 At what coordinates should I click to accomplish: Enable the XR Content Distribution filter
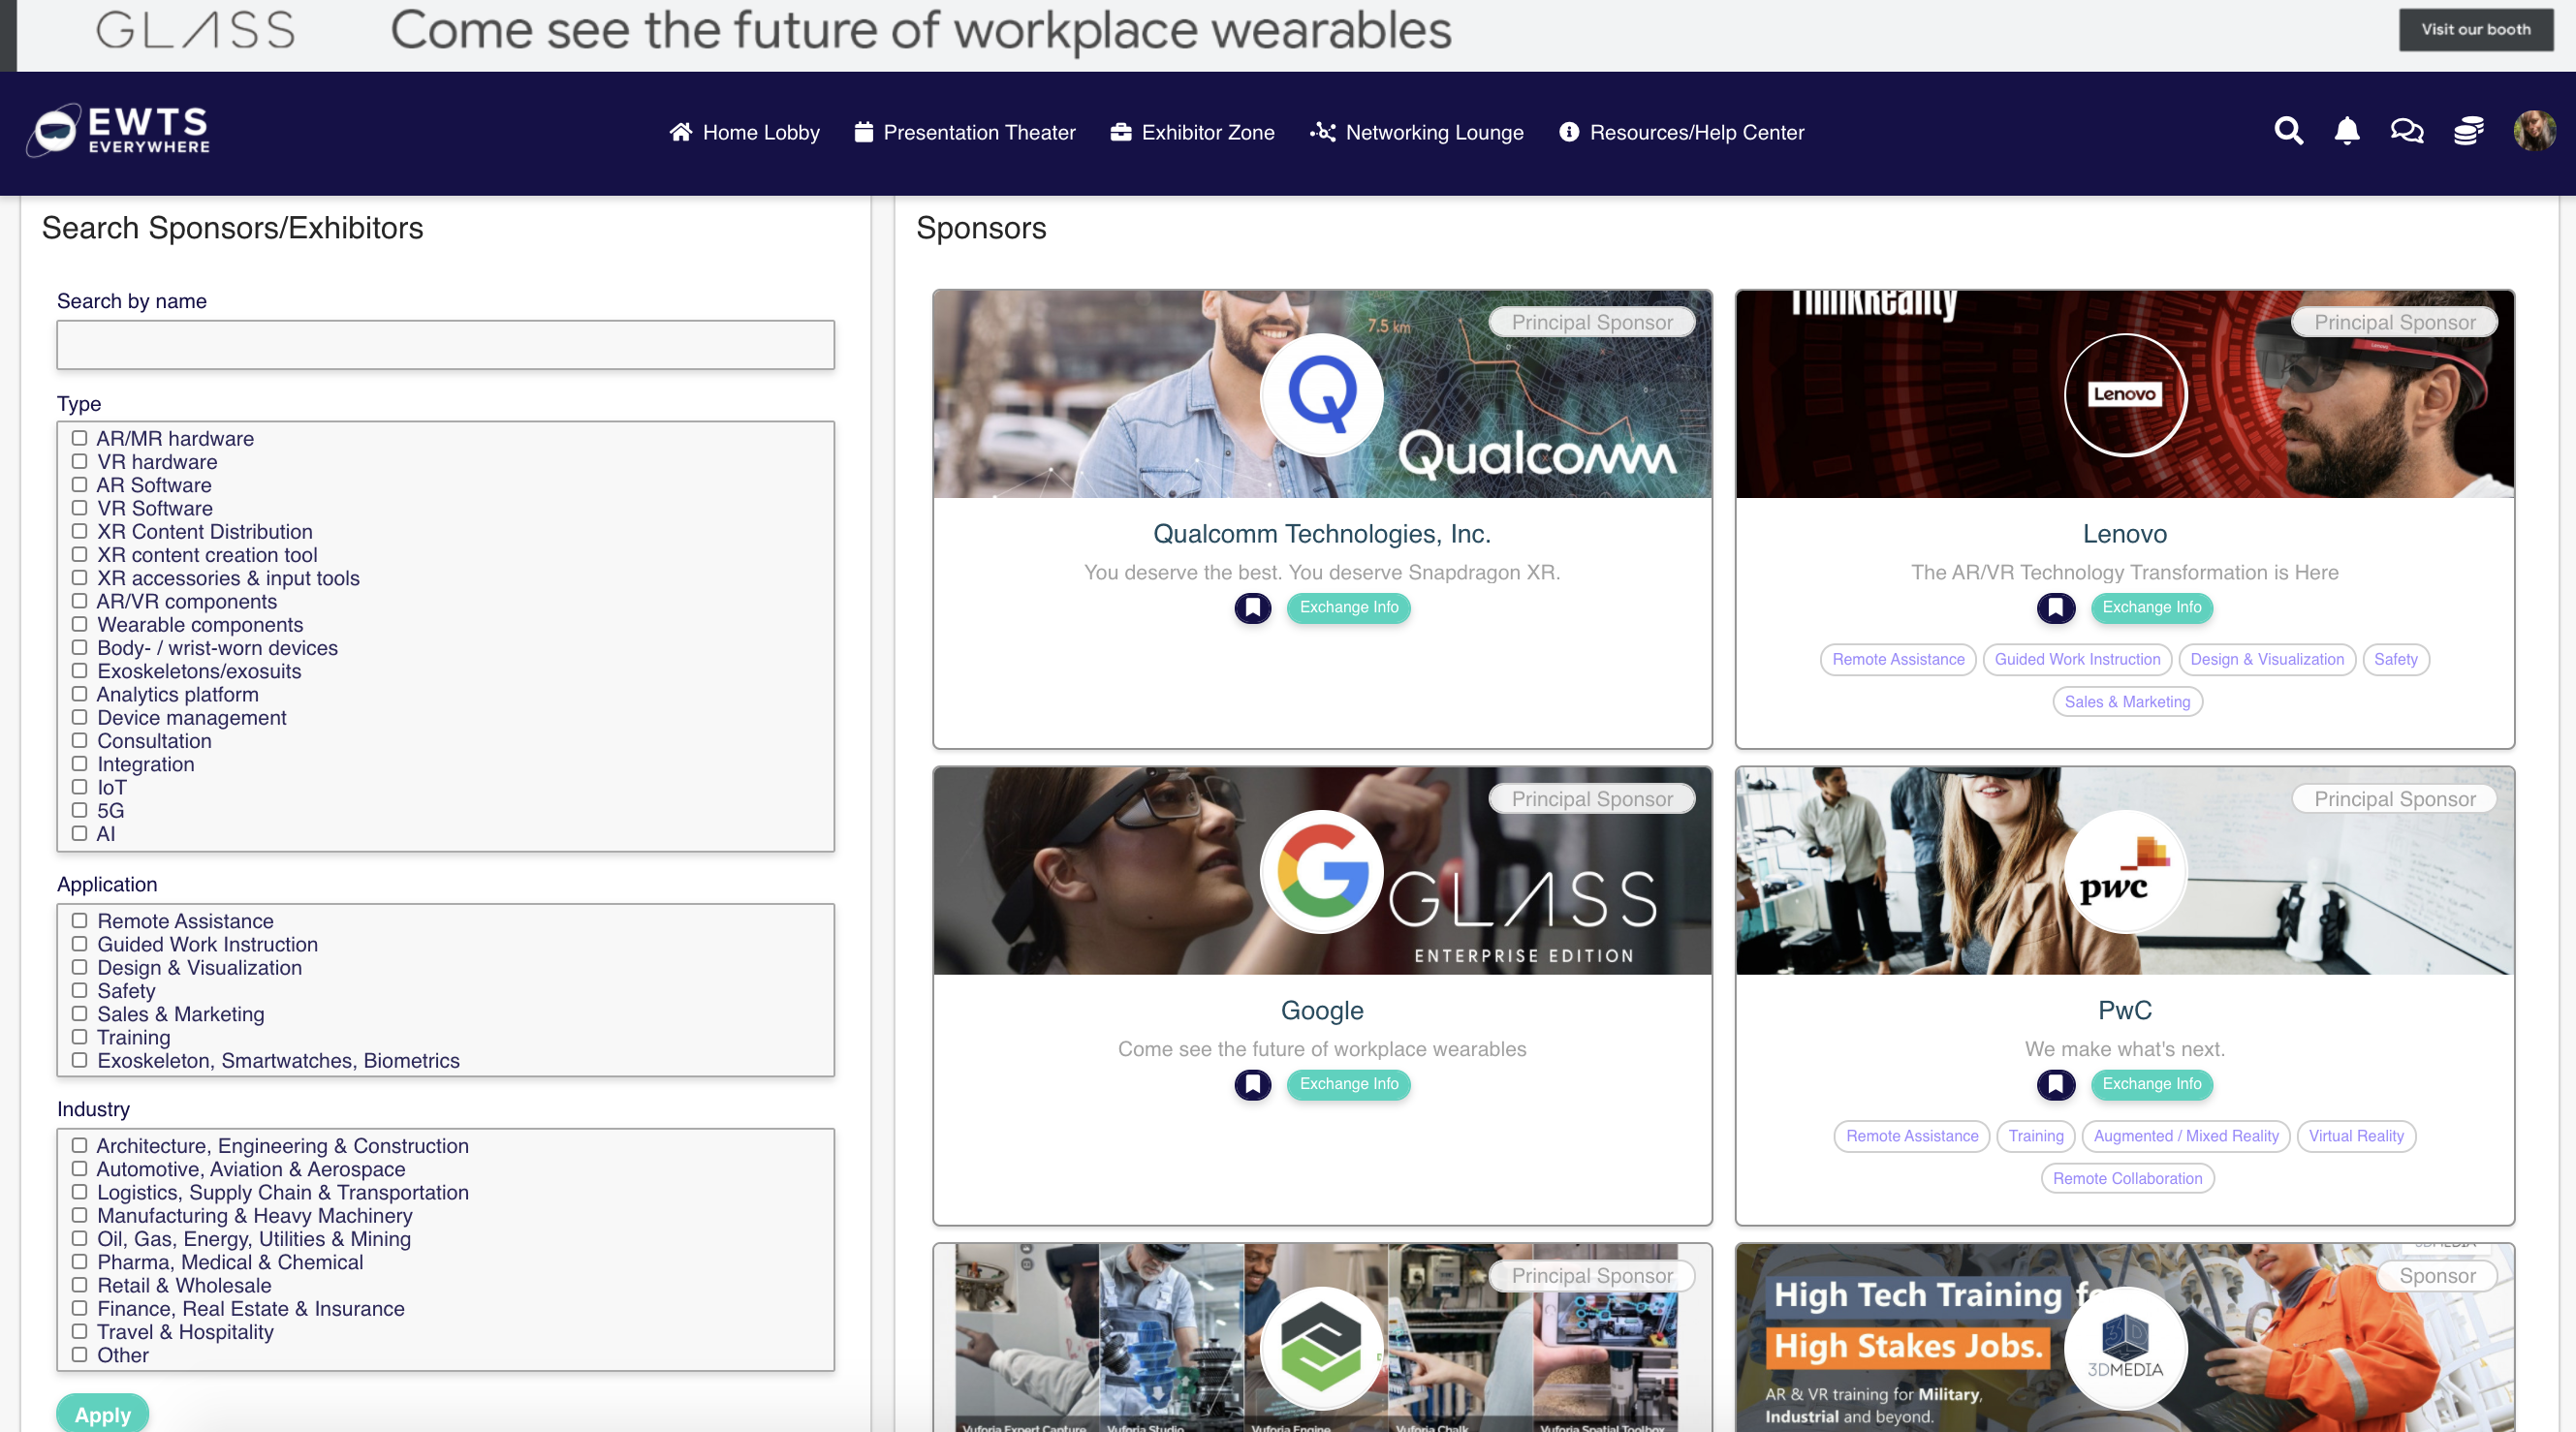coord(80,531)
